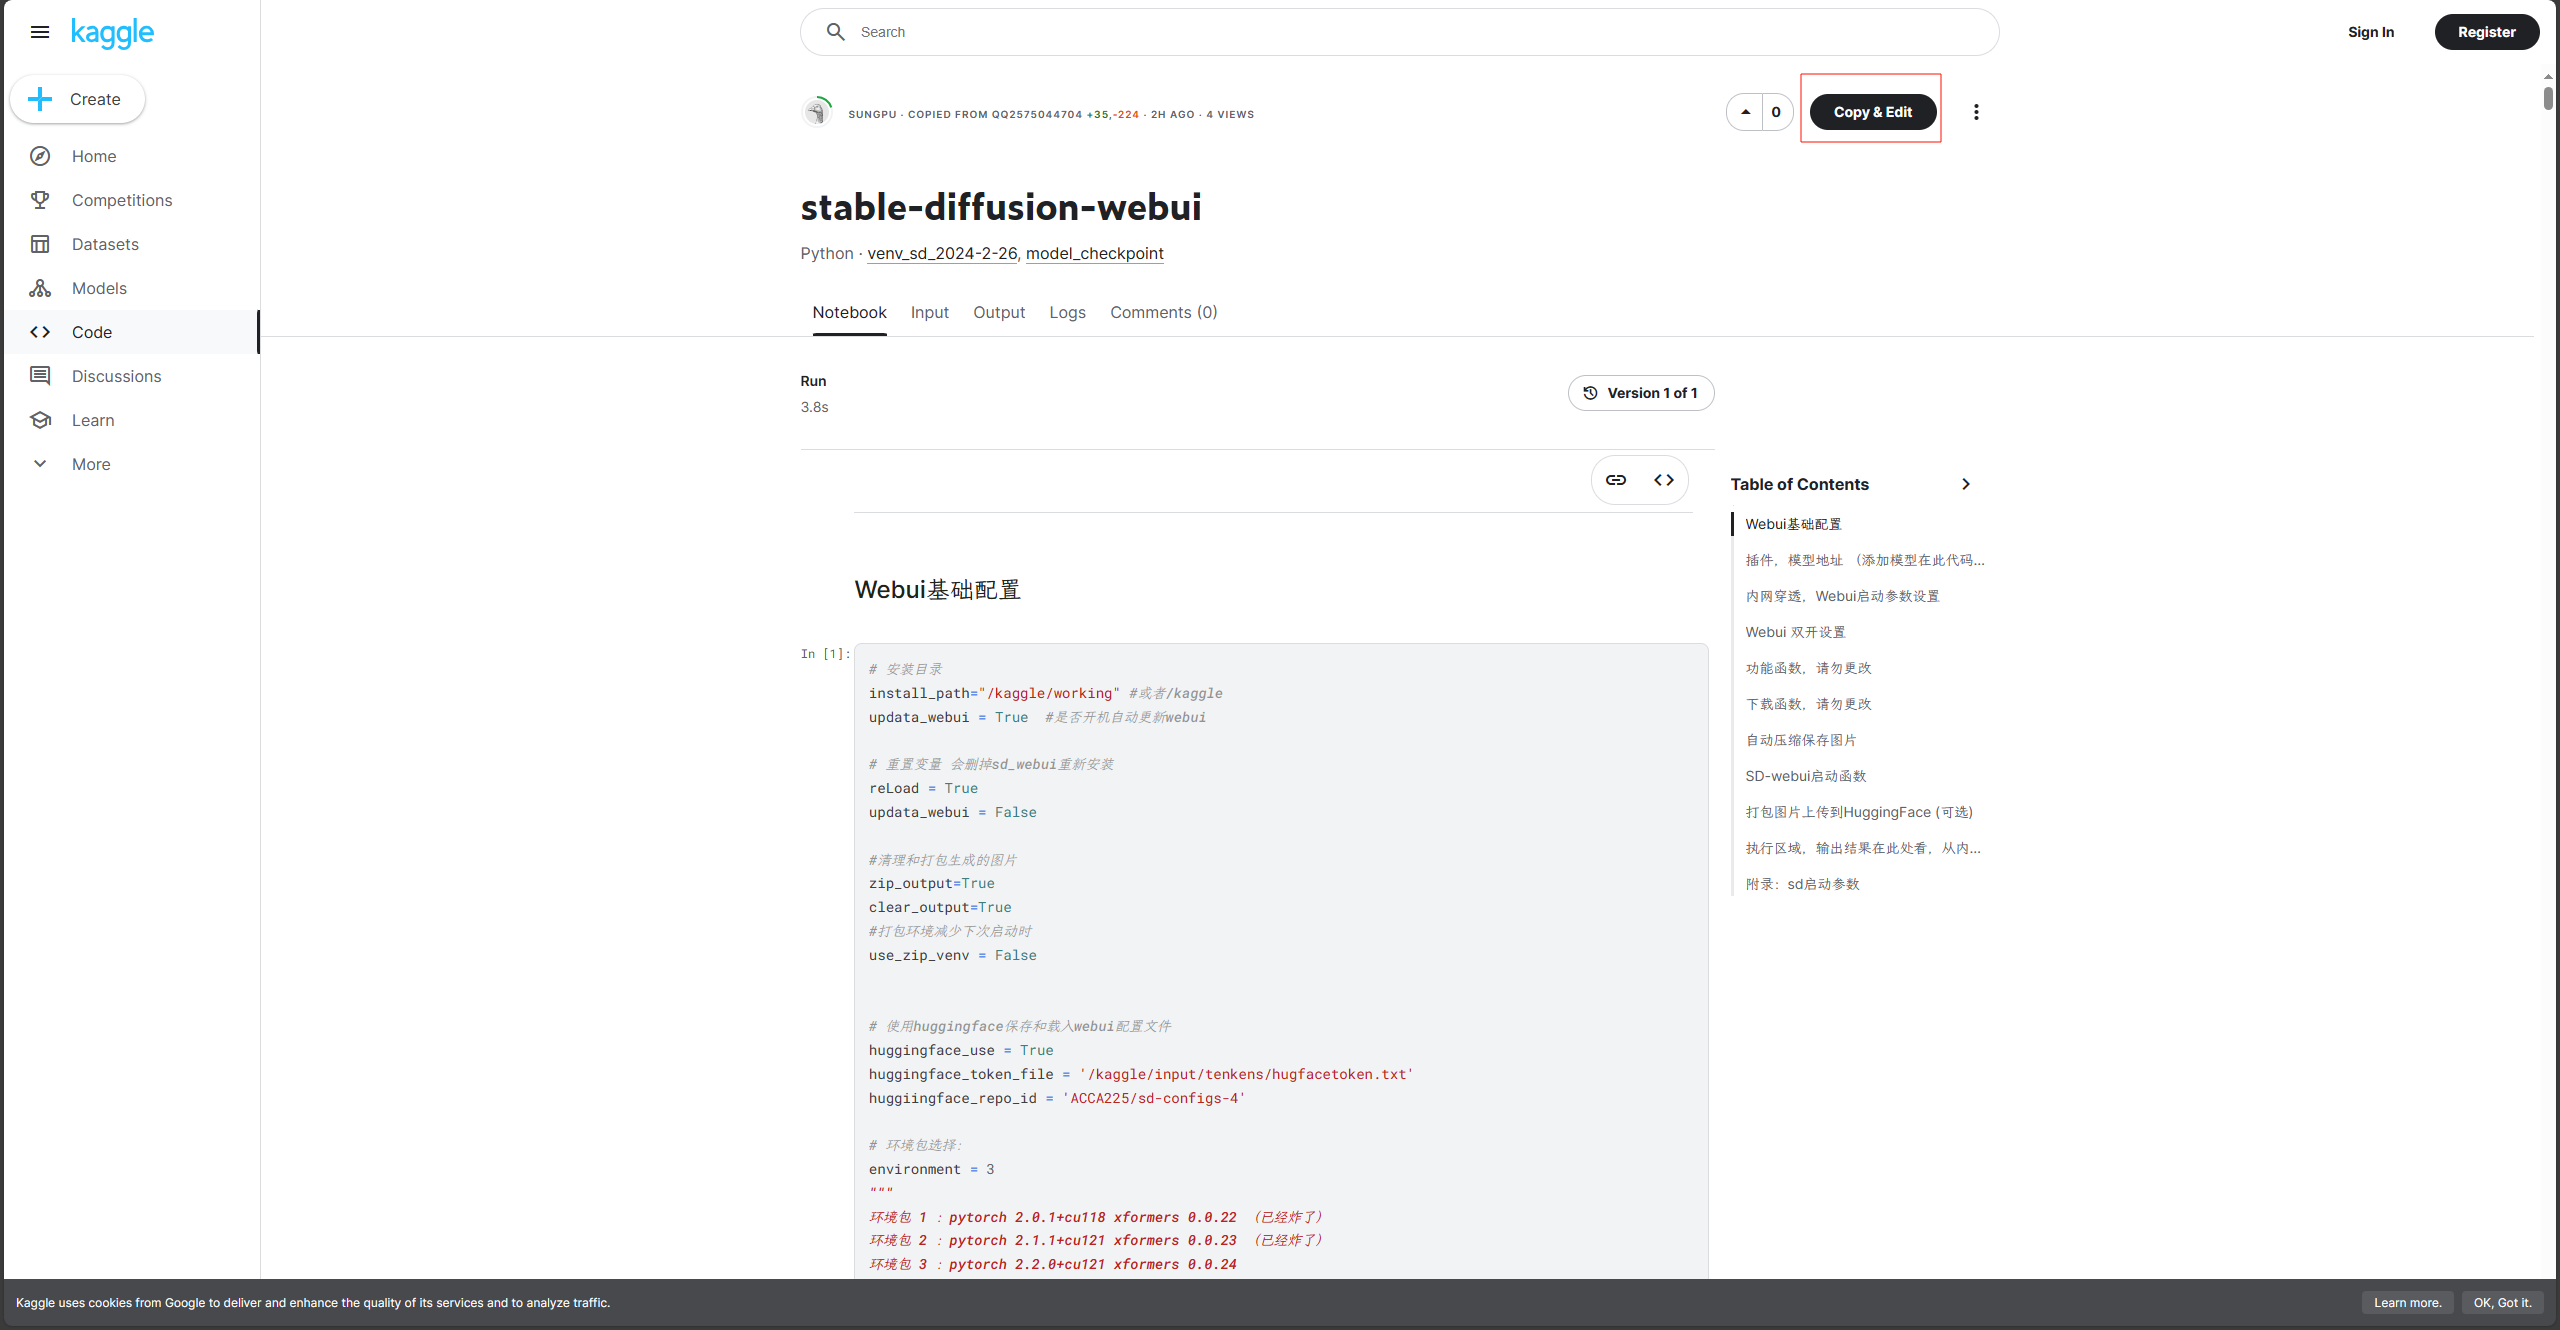Collapse the Table of Contents panel

(1965, 484)
